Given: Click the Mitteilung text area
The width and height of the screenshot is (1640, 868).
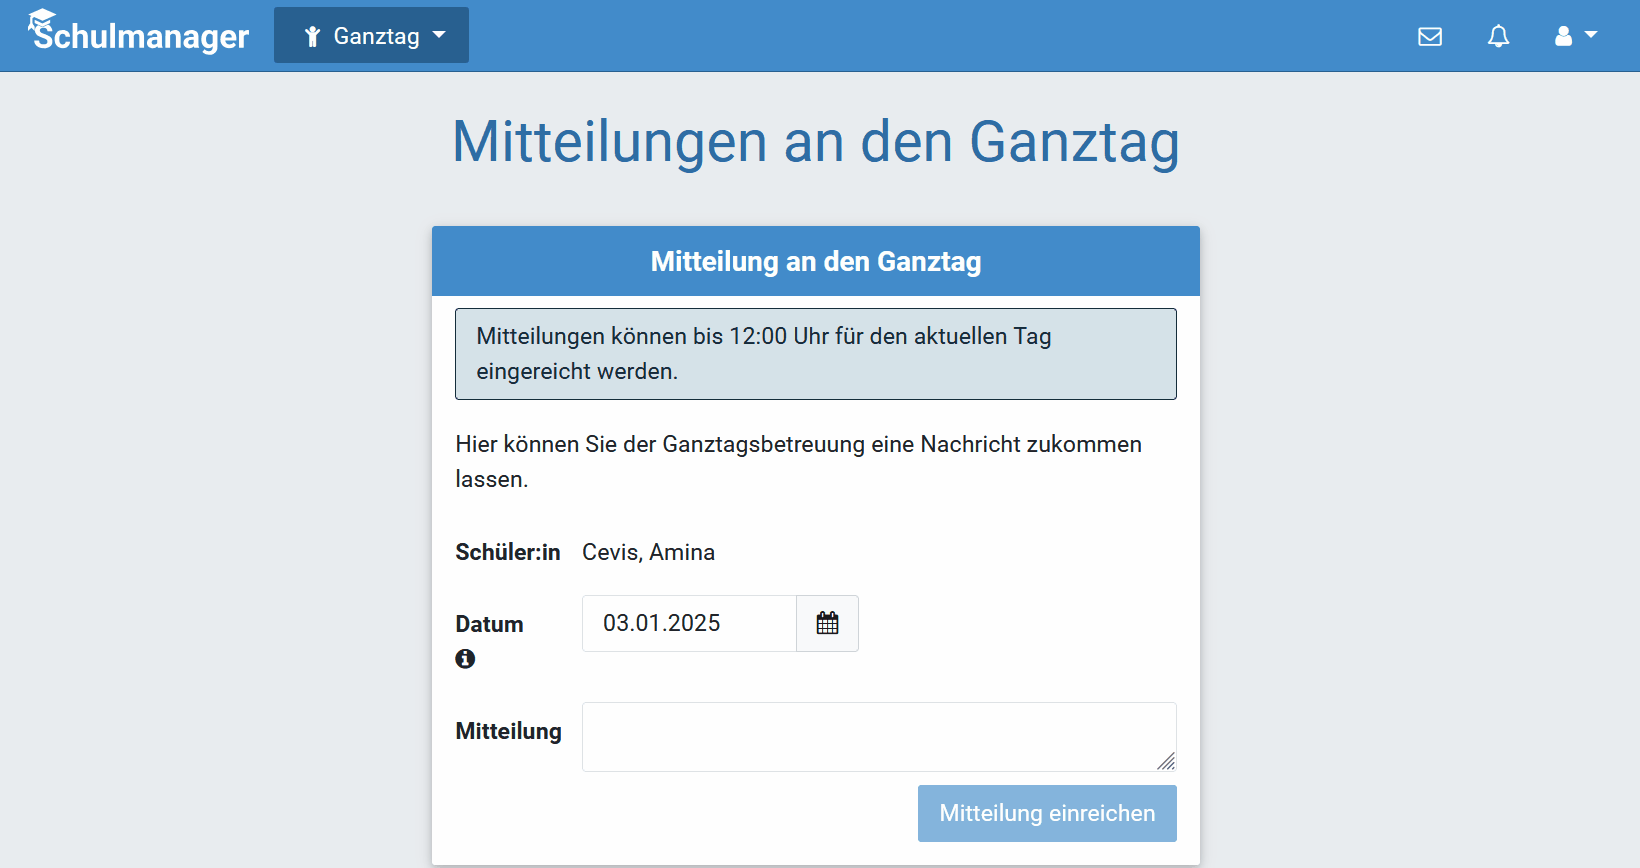Looking at the screenshot, I should (879, 737).
